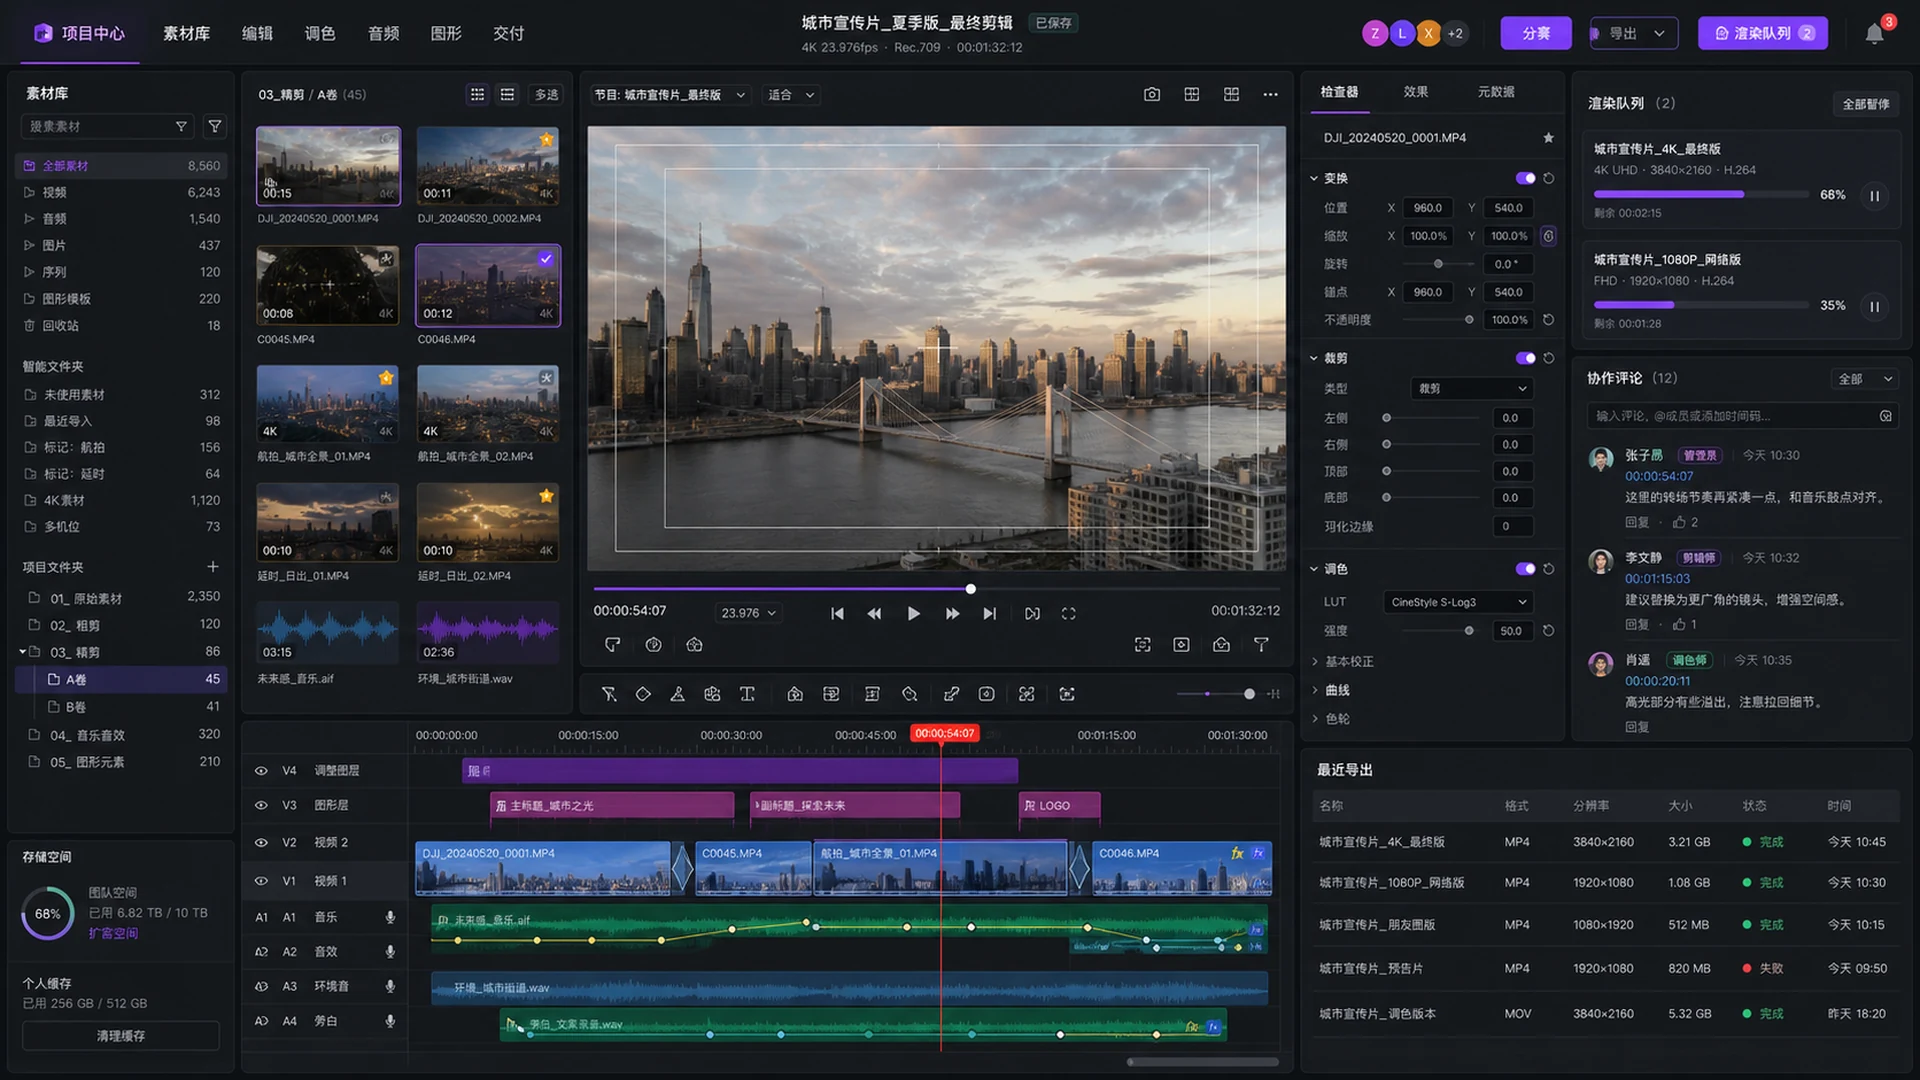Click the 清理缓存 button
Image resolution: width=1920 pixels, height=1080 pixels.
[x=121, y=1036]
